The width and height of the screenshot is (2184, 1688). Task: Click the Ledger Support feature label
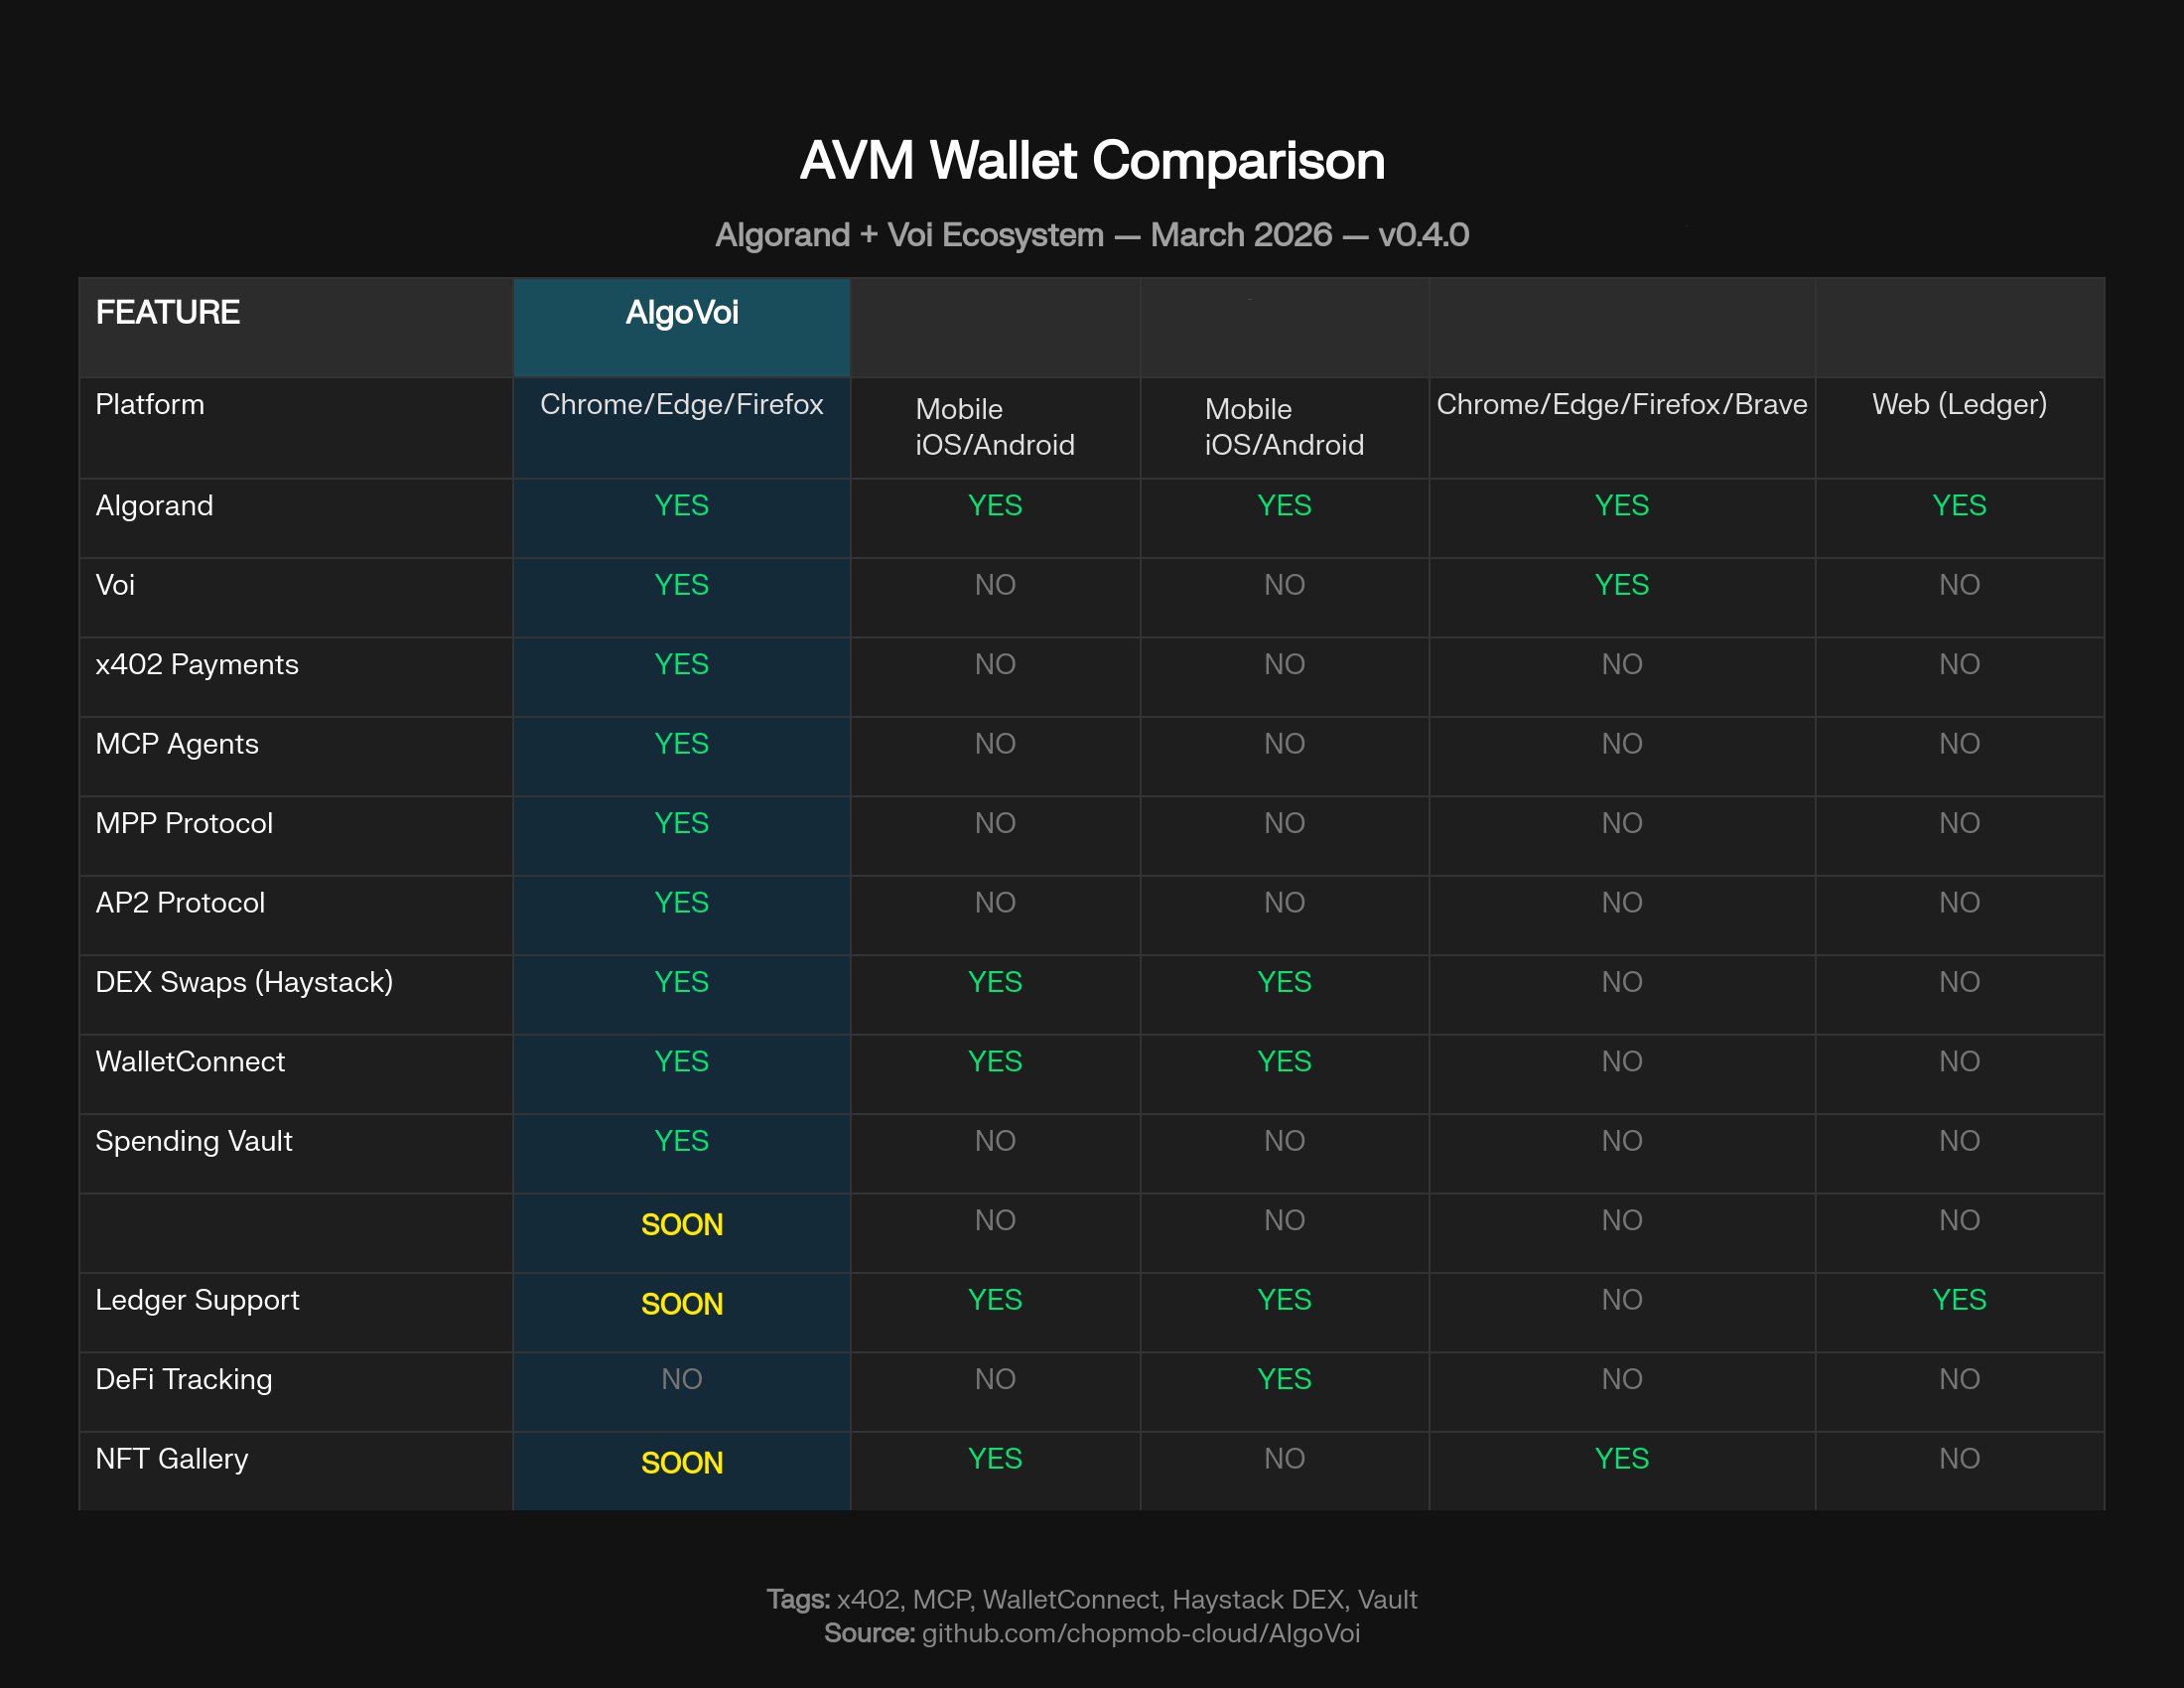click(x=196, y=1300)
